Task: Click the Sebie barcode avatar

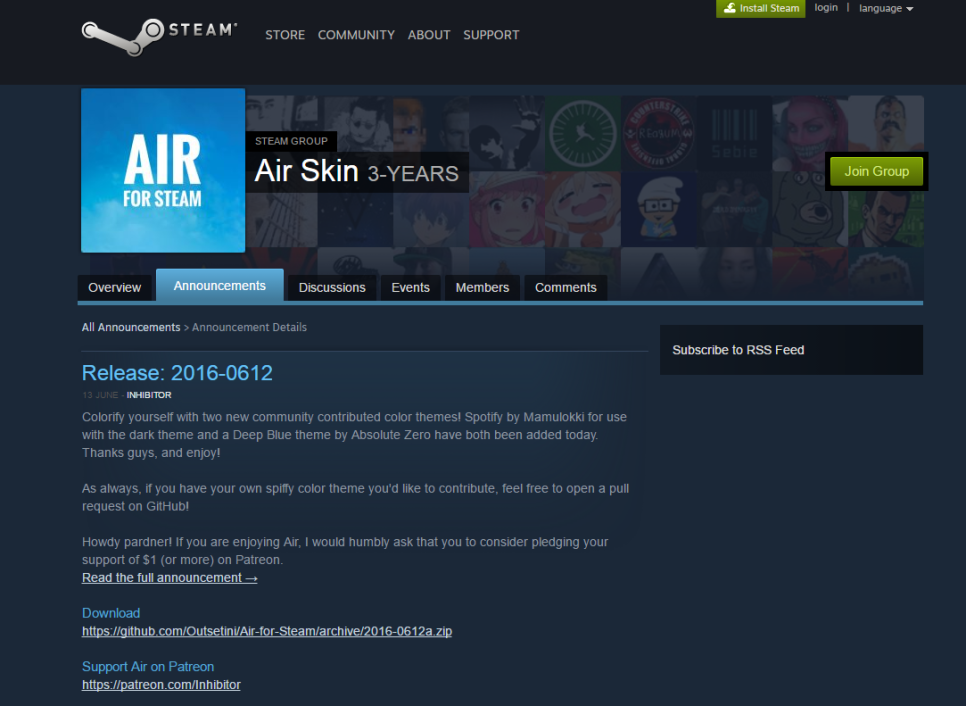Action: (x=734, y=134)
